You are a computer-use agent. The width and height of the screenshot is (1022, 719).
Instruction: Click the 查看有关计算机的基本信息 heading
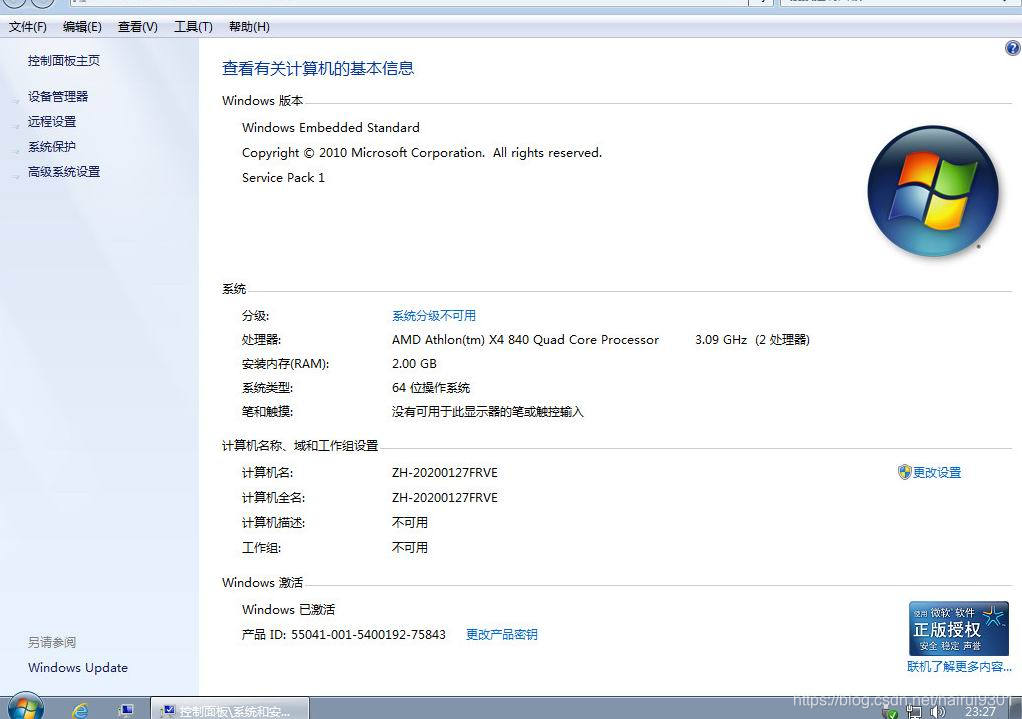(318, 68)
